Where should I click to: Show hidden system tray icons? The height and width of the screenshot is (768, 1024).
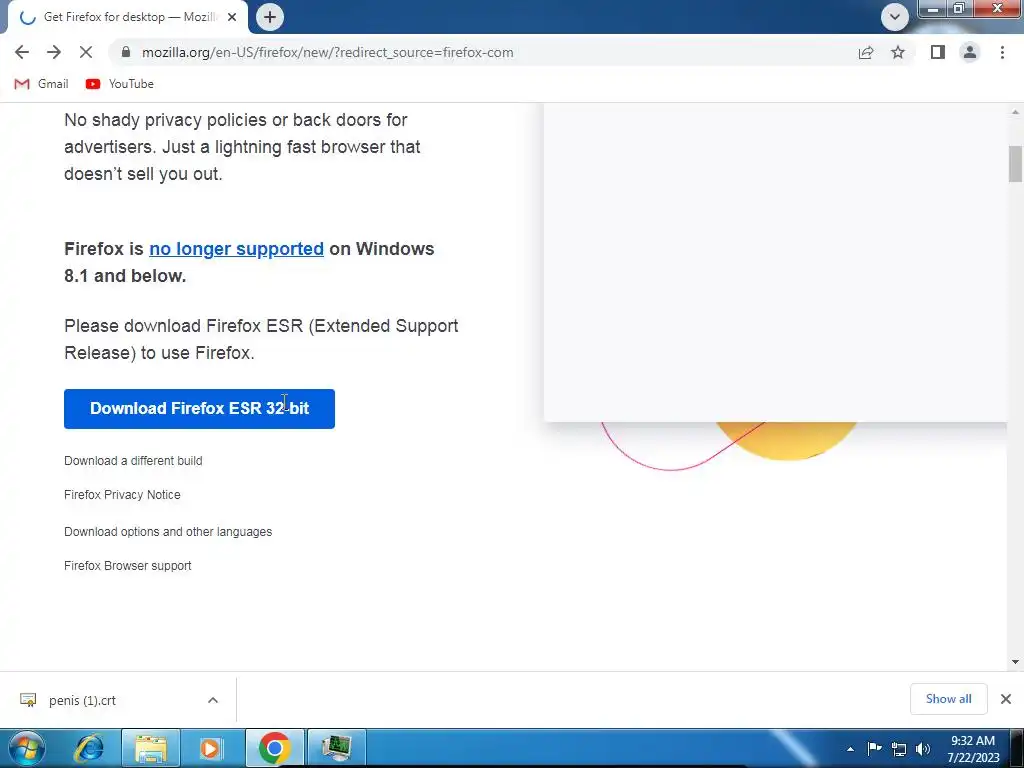tap(850, 749)
